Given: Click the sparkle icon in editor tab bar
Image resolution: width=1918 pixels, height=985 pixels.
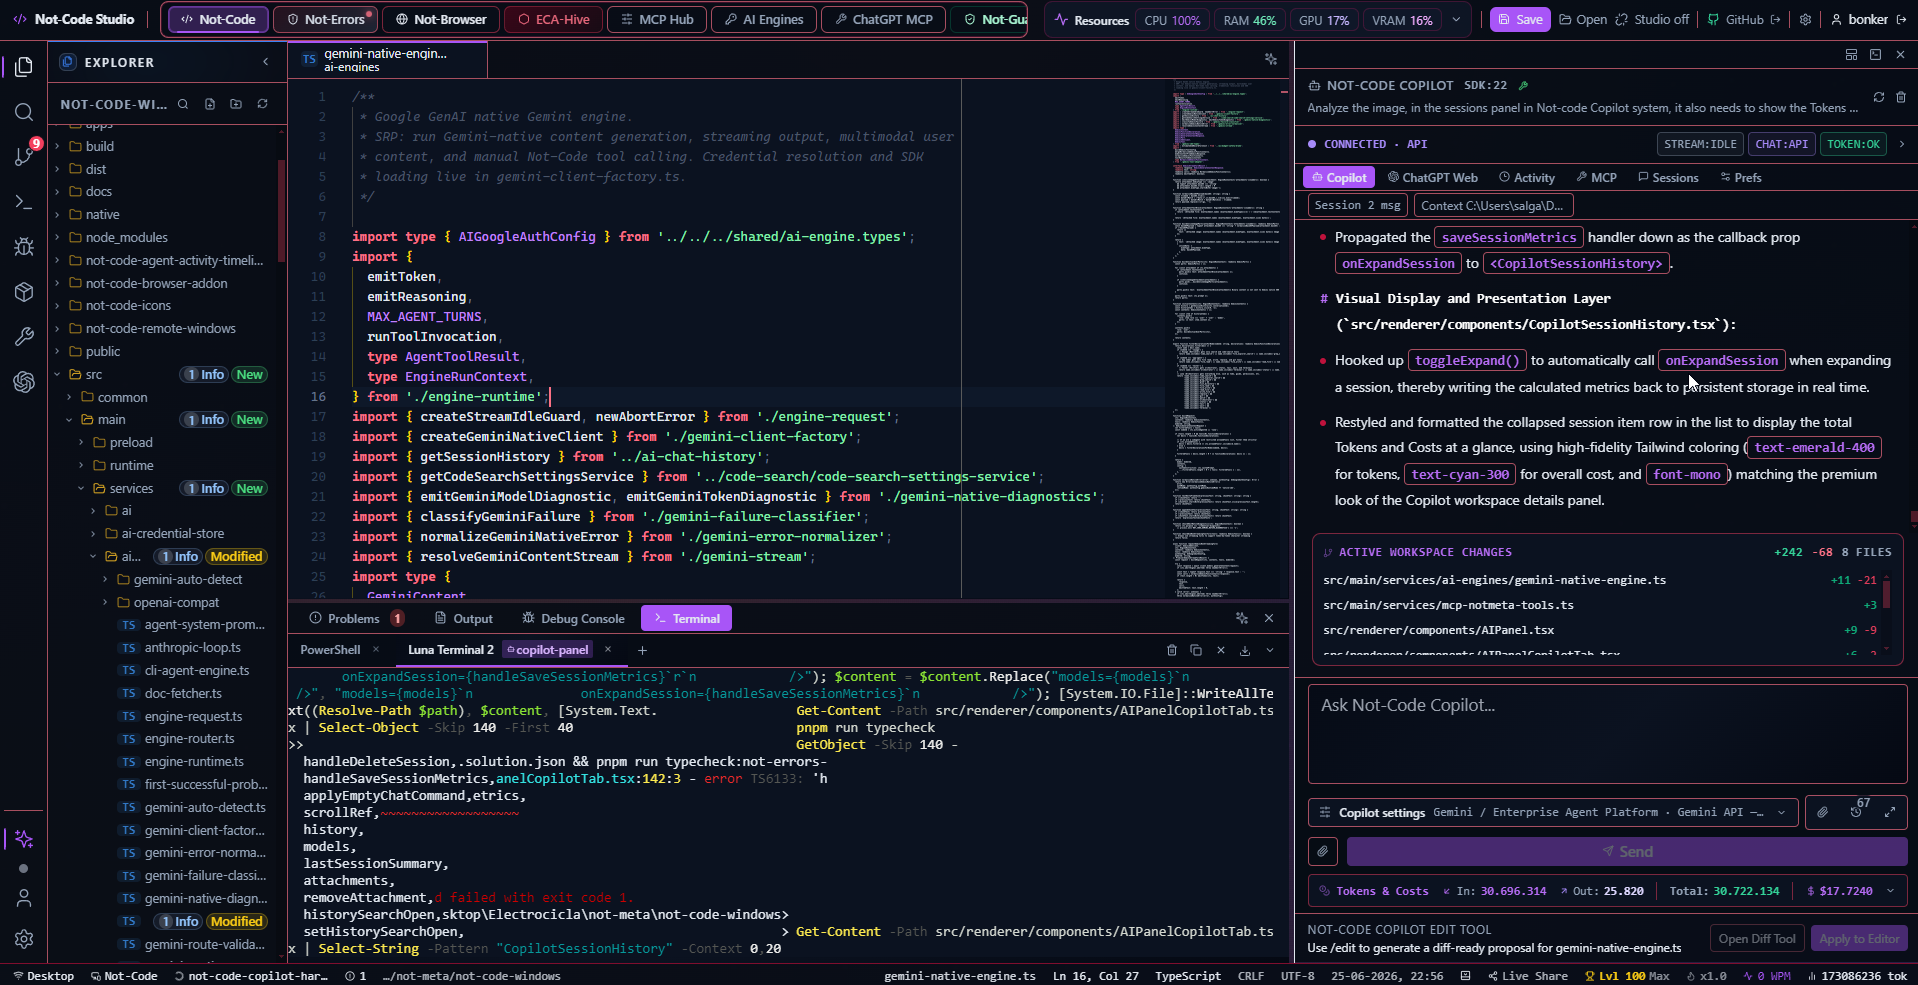Looking at the screenshot, I should click(1271, 60).
